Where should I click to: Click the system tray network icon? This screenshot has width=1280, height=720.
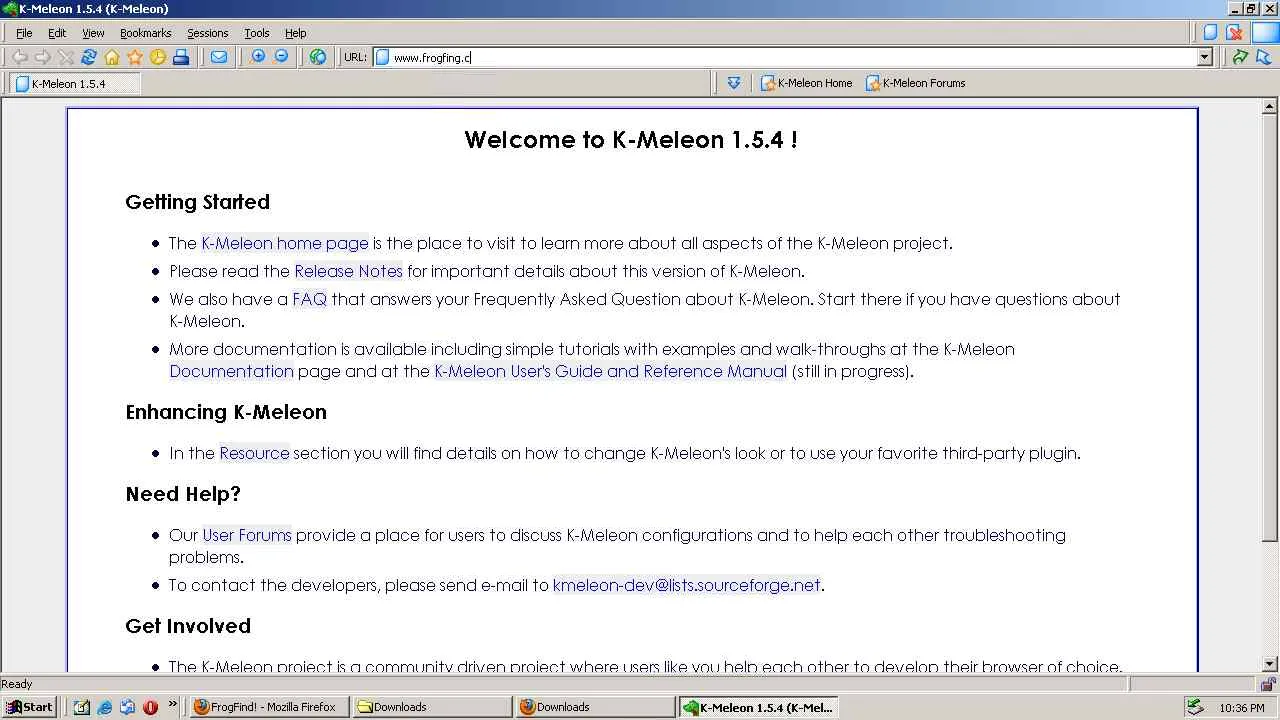(1194, 707)
